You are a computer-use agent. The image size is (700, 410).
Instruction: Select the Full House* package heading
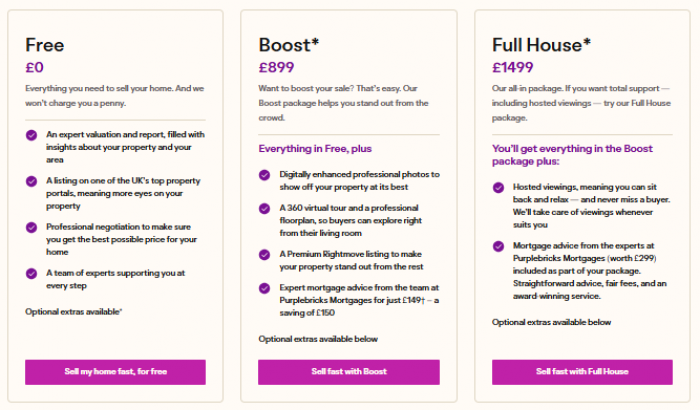pyautogui.click(x=541, y=45)
